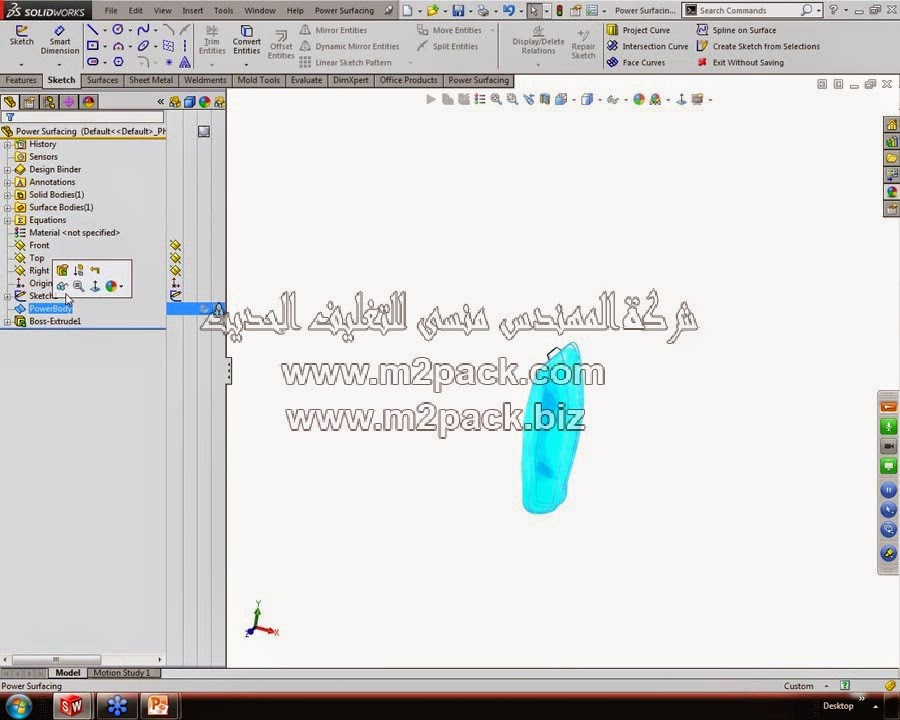The height and width of the screenshot is (720, 900).
Task: Click the Save icon in title toolbar
Action: pos(457,10)
